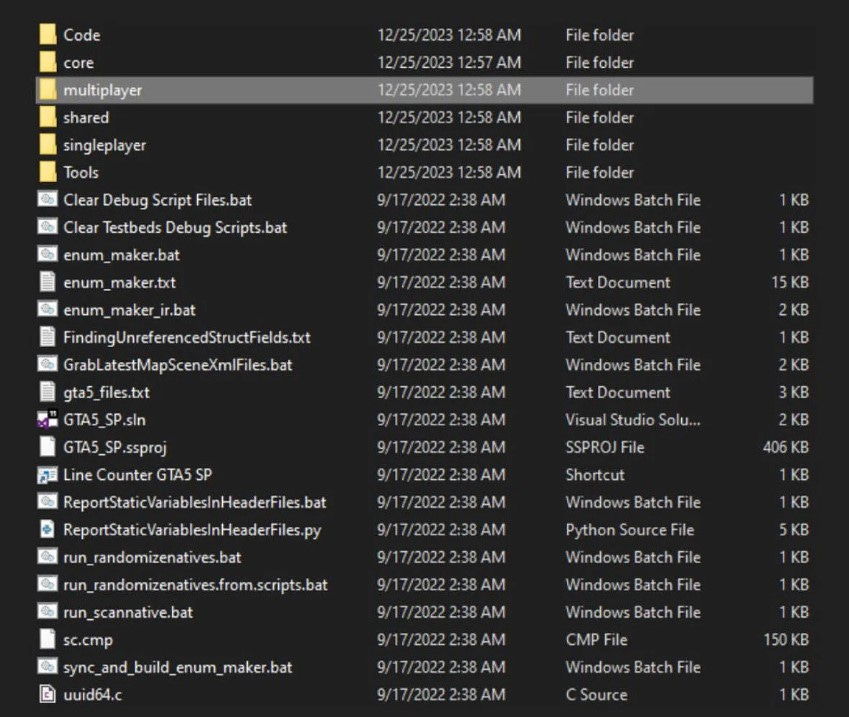
Task: Select the name Line Counter GTA5 SP
Action: pyautogui.click(x=138, y=475)
